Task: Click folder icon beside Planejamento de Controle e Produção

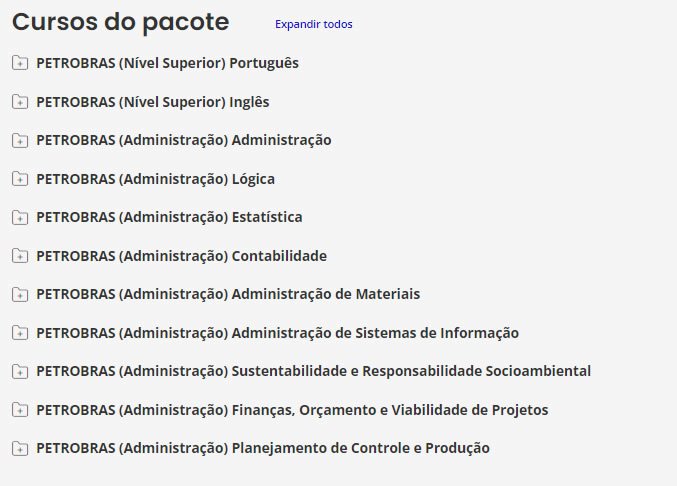Action: pyautogui.click(x=19, y=449)
